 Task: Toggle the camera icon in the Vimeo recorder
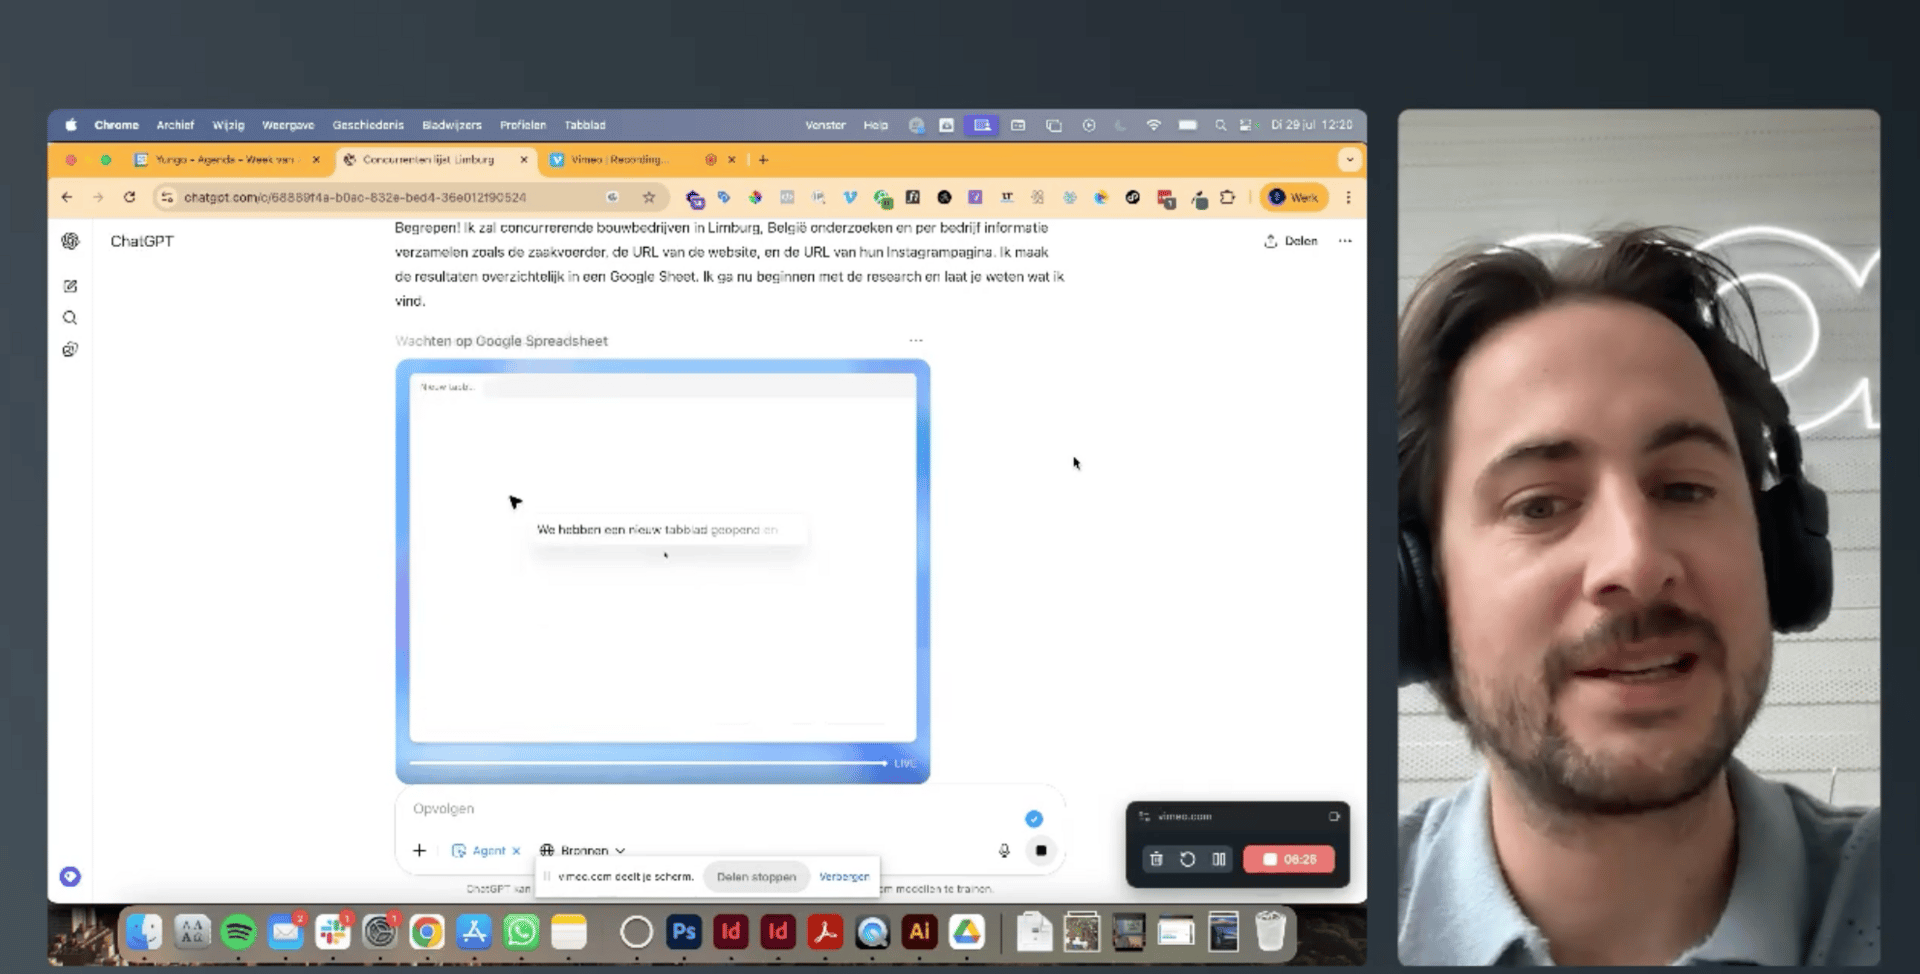(1334, 816)
